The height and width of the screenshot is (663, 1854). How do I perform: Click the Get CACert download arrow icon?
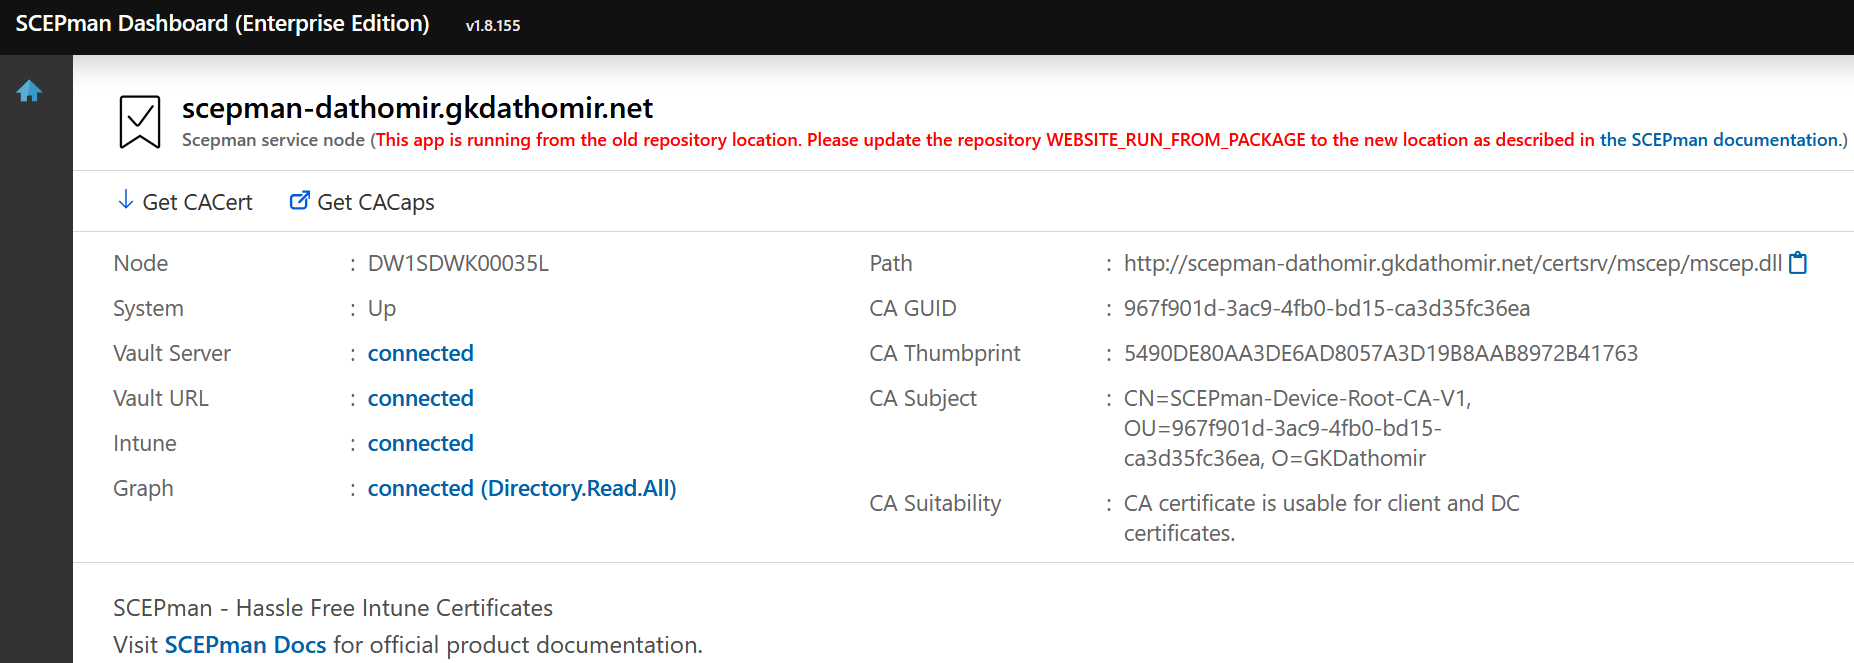[125, 200]
